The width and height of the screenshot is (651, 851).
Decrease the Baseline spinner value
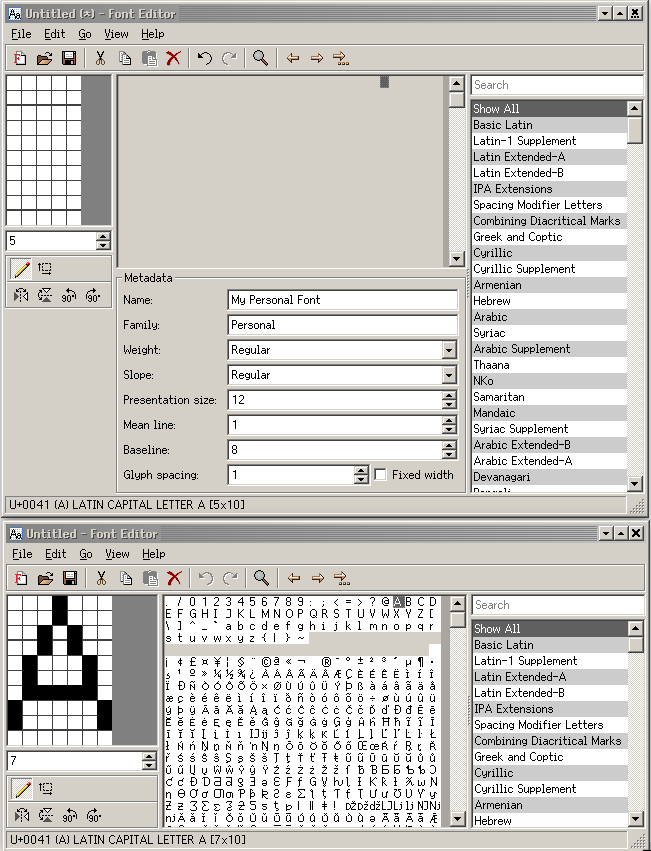[449, 455]
